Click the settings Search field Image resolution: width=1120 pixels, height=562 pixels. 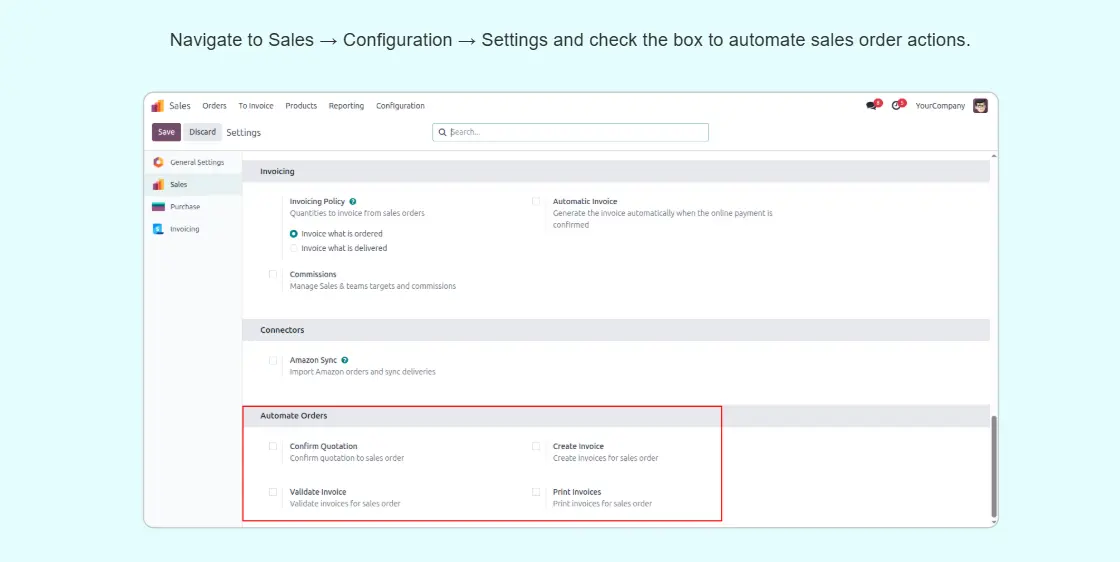coord(575,132)
